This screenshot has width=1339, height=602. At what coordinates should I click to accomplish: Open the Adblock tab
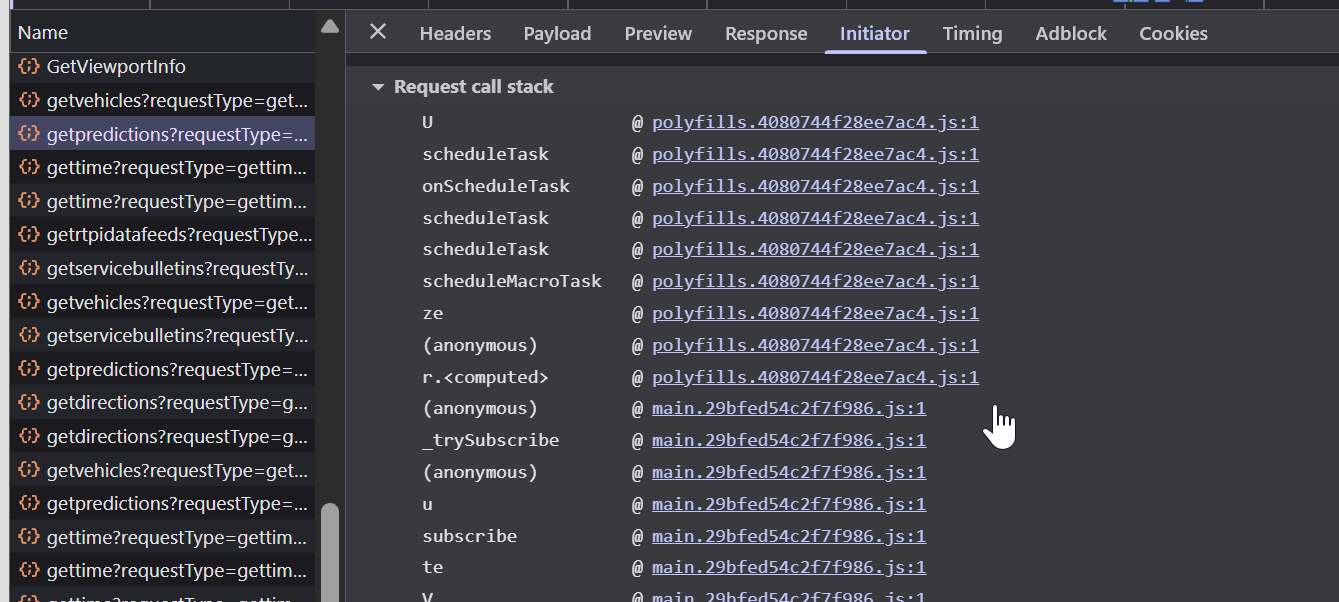point(1070,33)
